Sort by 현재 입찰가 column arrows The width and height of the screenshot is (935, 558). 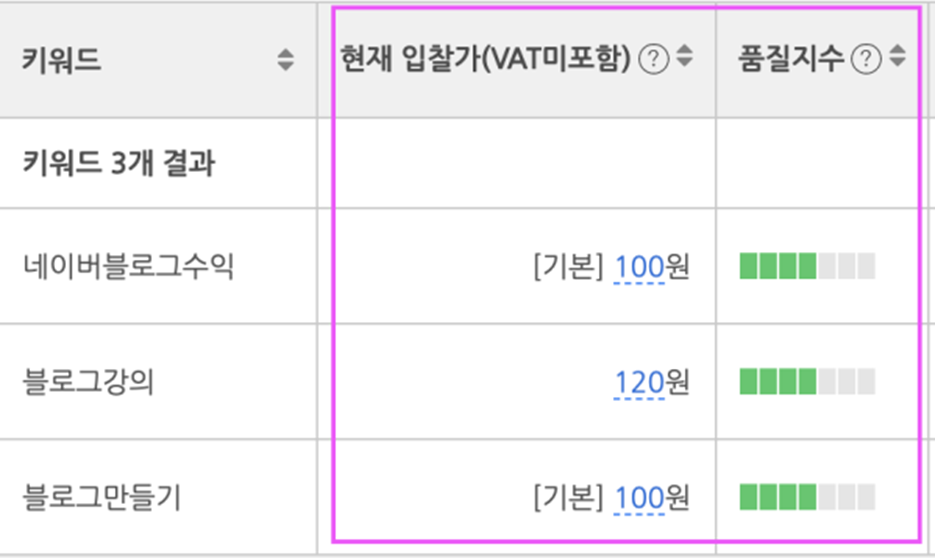(685, 56)
